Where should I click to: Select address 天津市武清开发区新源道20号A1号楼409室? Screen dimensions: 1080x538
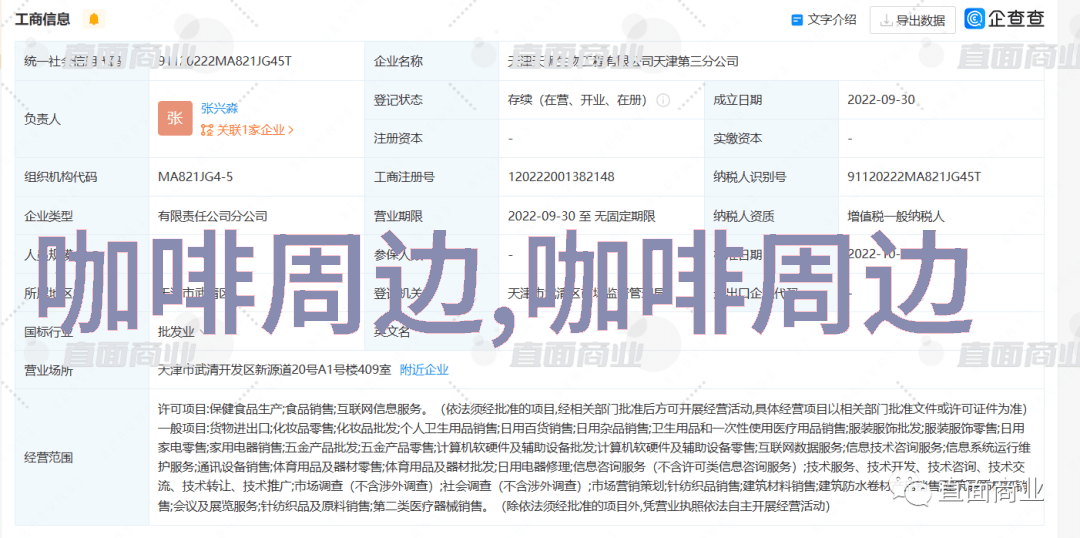[274, 370]
